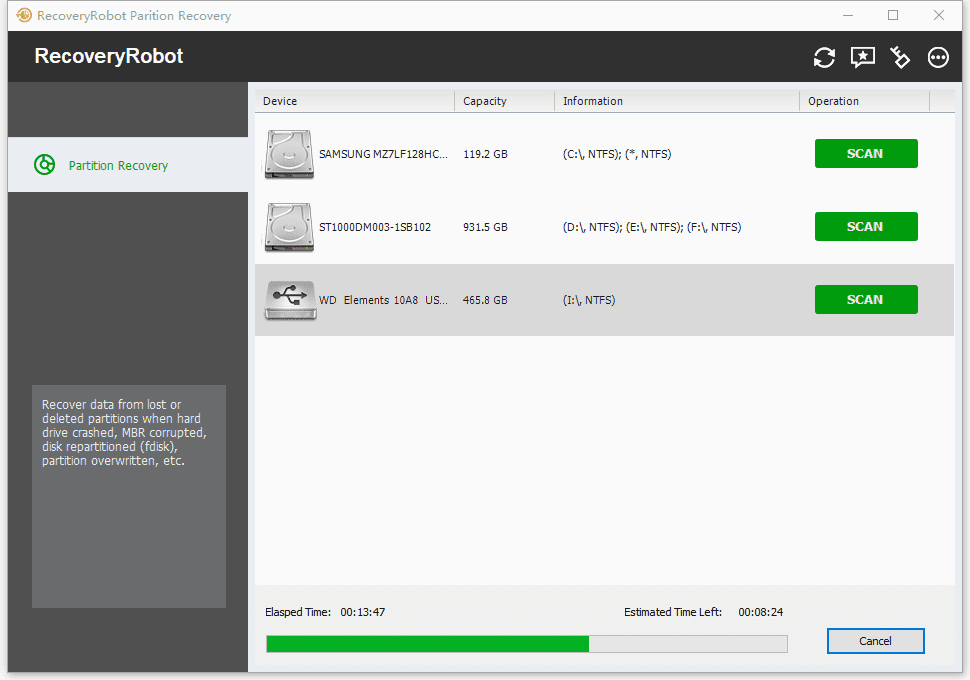Click the RecoveryRobot title bar app icon
The image size is (970, 680).
(x=24, y=15)
